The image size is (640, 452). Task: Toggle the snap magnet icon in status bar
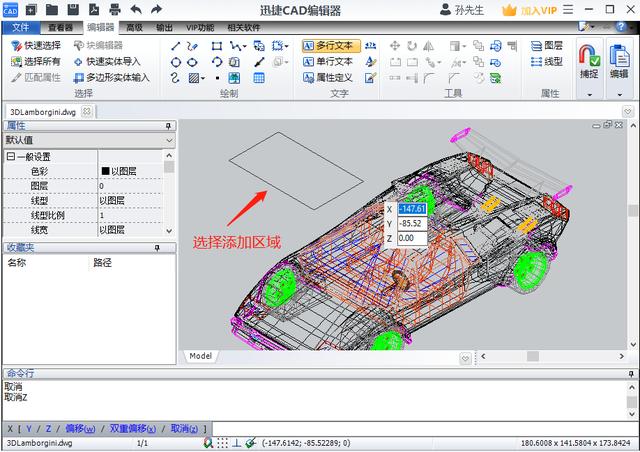209,443
